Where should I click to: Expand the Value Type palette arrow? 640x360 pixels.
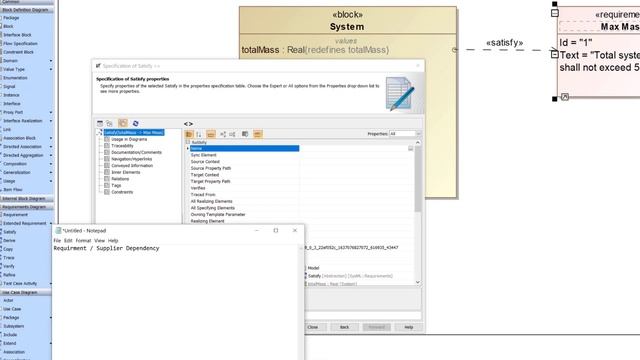coord(51,69)
